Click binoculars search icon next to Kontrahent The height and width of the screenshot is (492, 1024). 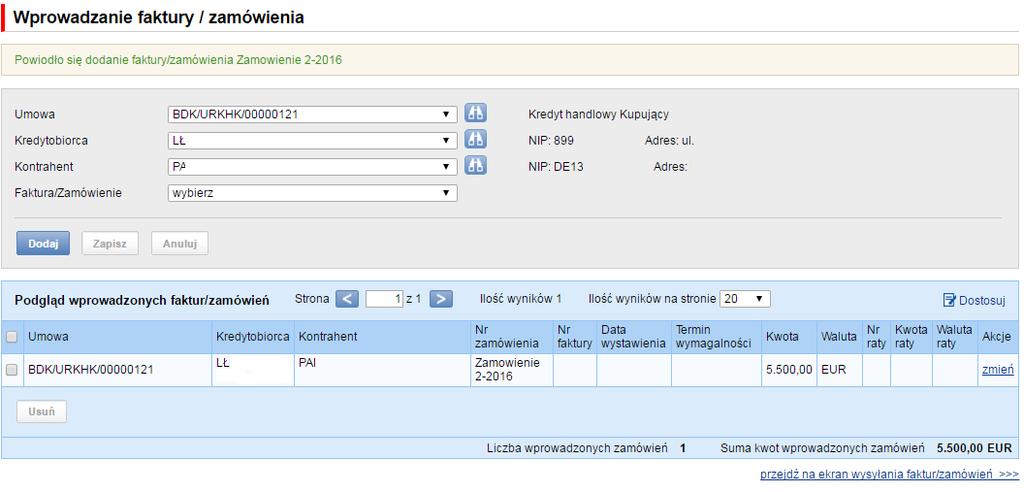(x=475, y=166)
